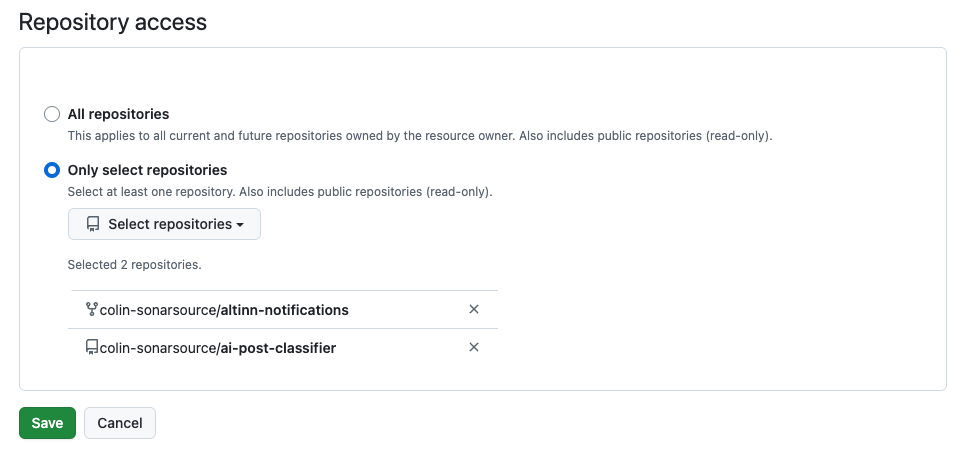Click the Select at least one repository hint
Image resolution: width=961 pixels, height=450 pixels.
click(279, 191)
